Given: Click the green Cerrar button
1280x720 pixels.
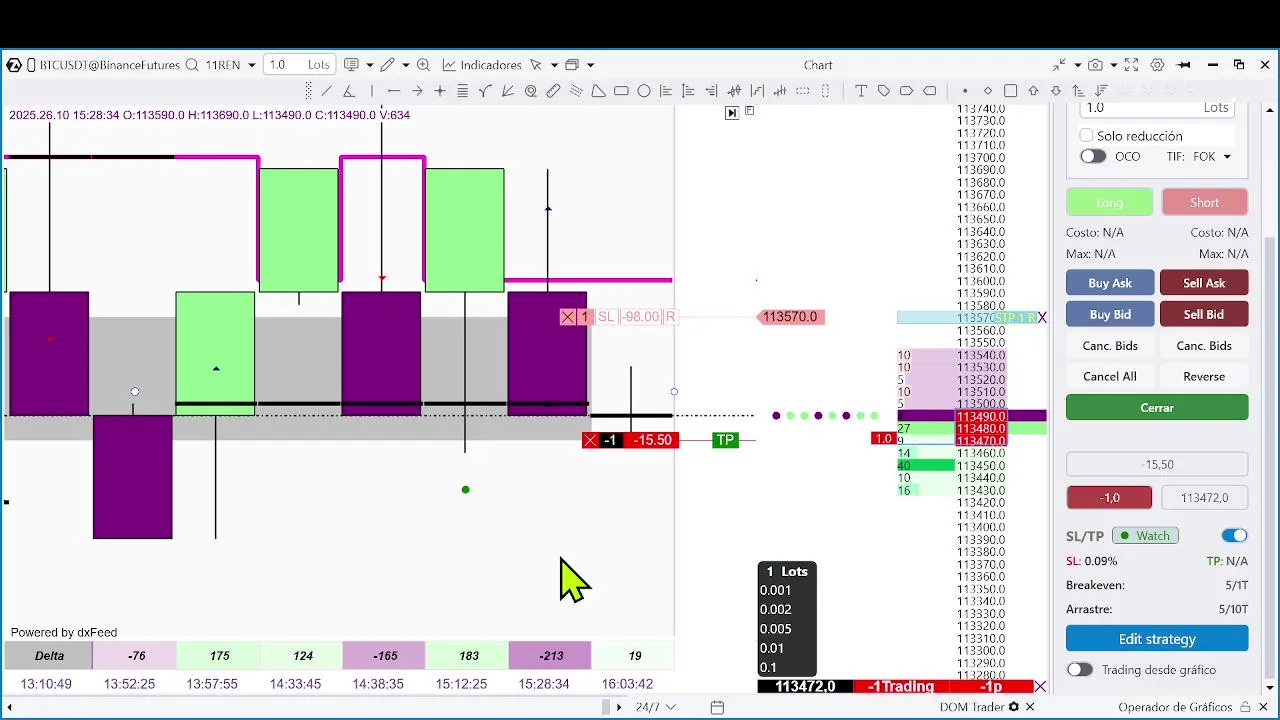Looking at the screenshot, I should coord(1157,407).
